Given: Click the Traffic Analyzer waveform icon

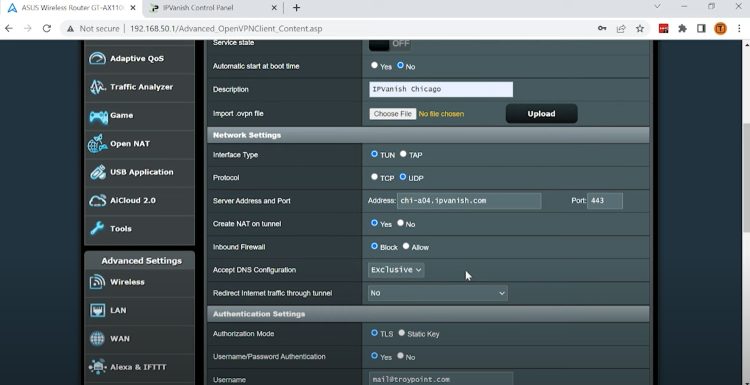Looking at the screenshot, I should (98, 87).
